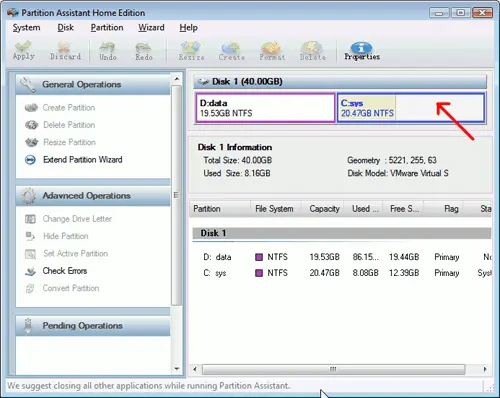Click the Set Active Partition icon

(x=30, y=254)
